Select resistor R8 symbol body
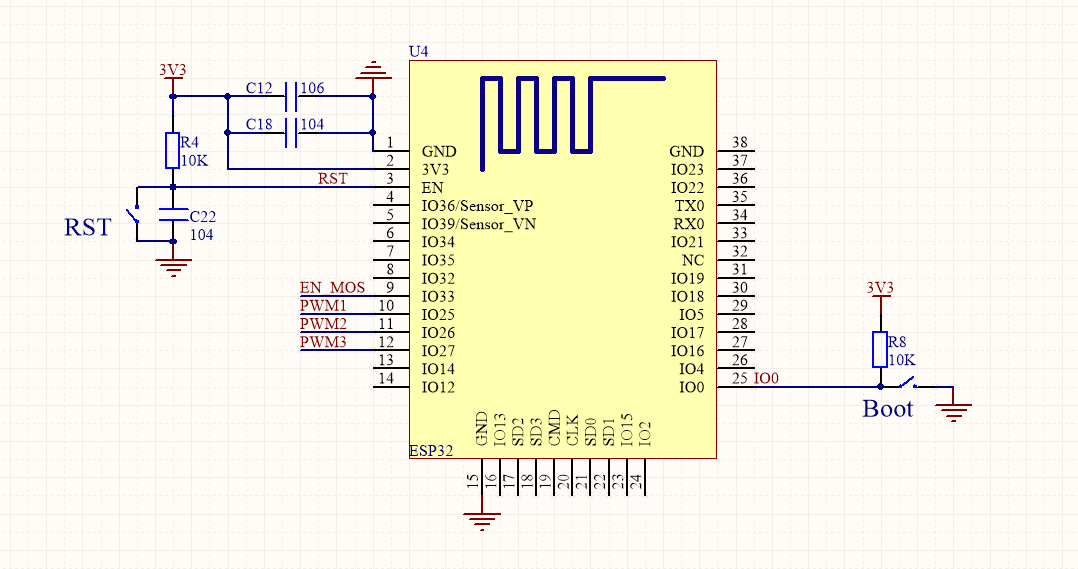The image size is (1078, 569). click(x=880, y=349)
